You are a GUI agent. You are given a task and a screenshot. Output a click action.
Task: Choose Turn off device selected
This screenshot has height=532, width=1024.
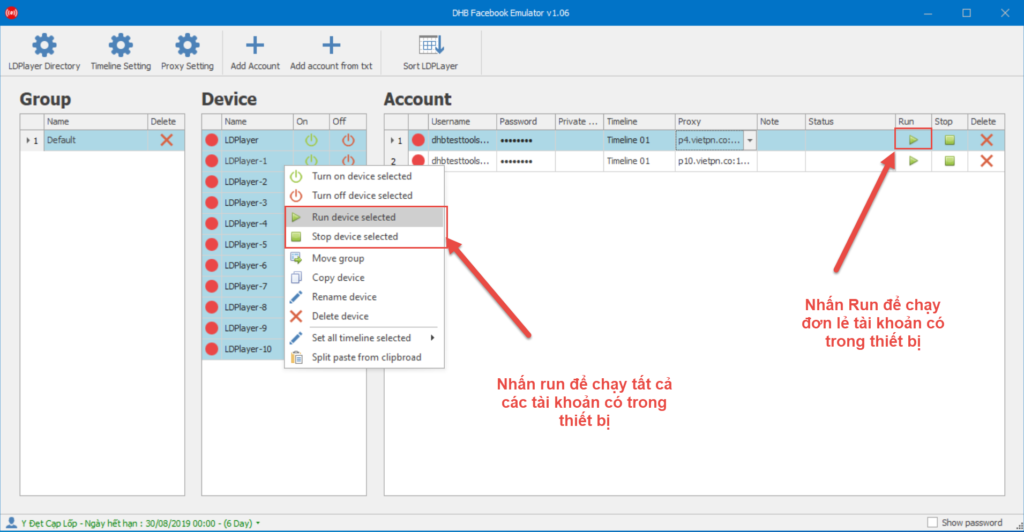click(364, 195)
